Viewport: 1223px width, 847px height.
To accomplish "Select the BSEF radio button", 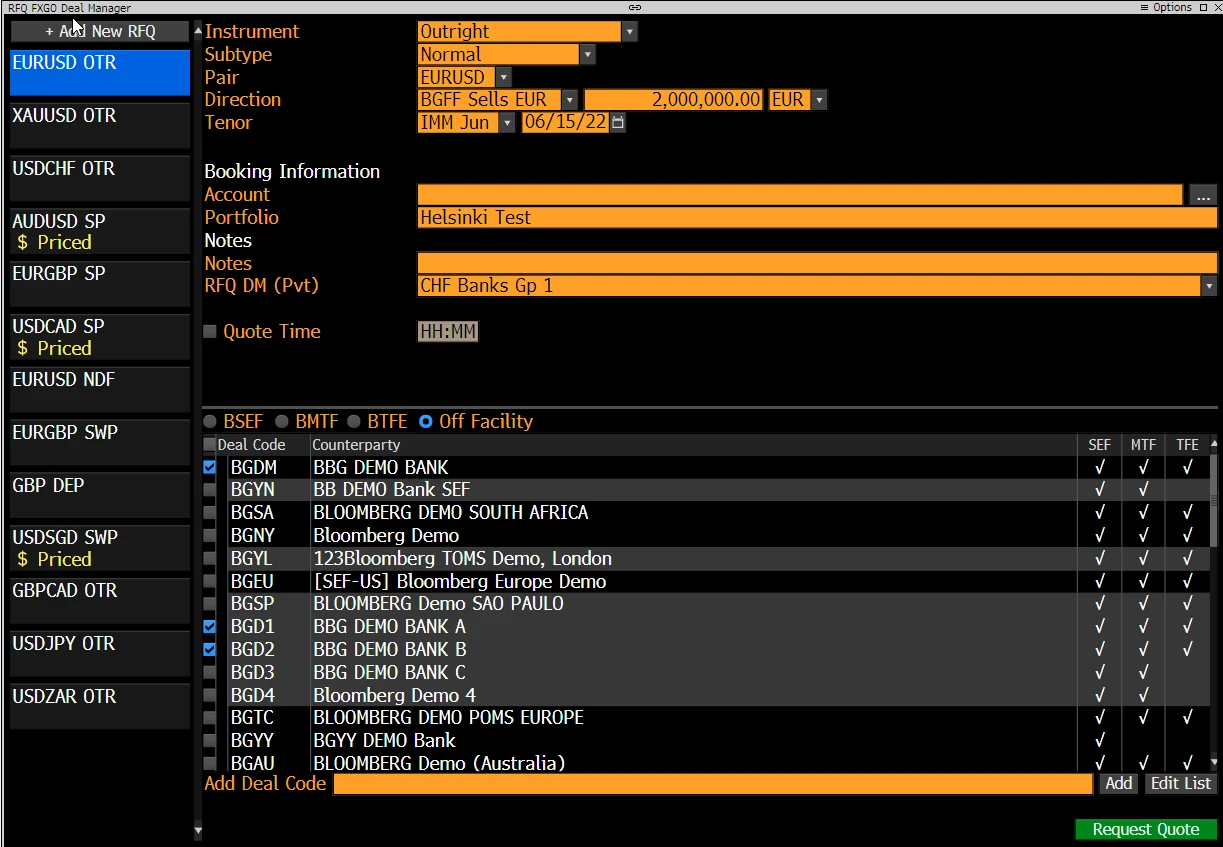I will [x=210, y=422].
